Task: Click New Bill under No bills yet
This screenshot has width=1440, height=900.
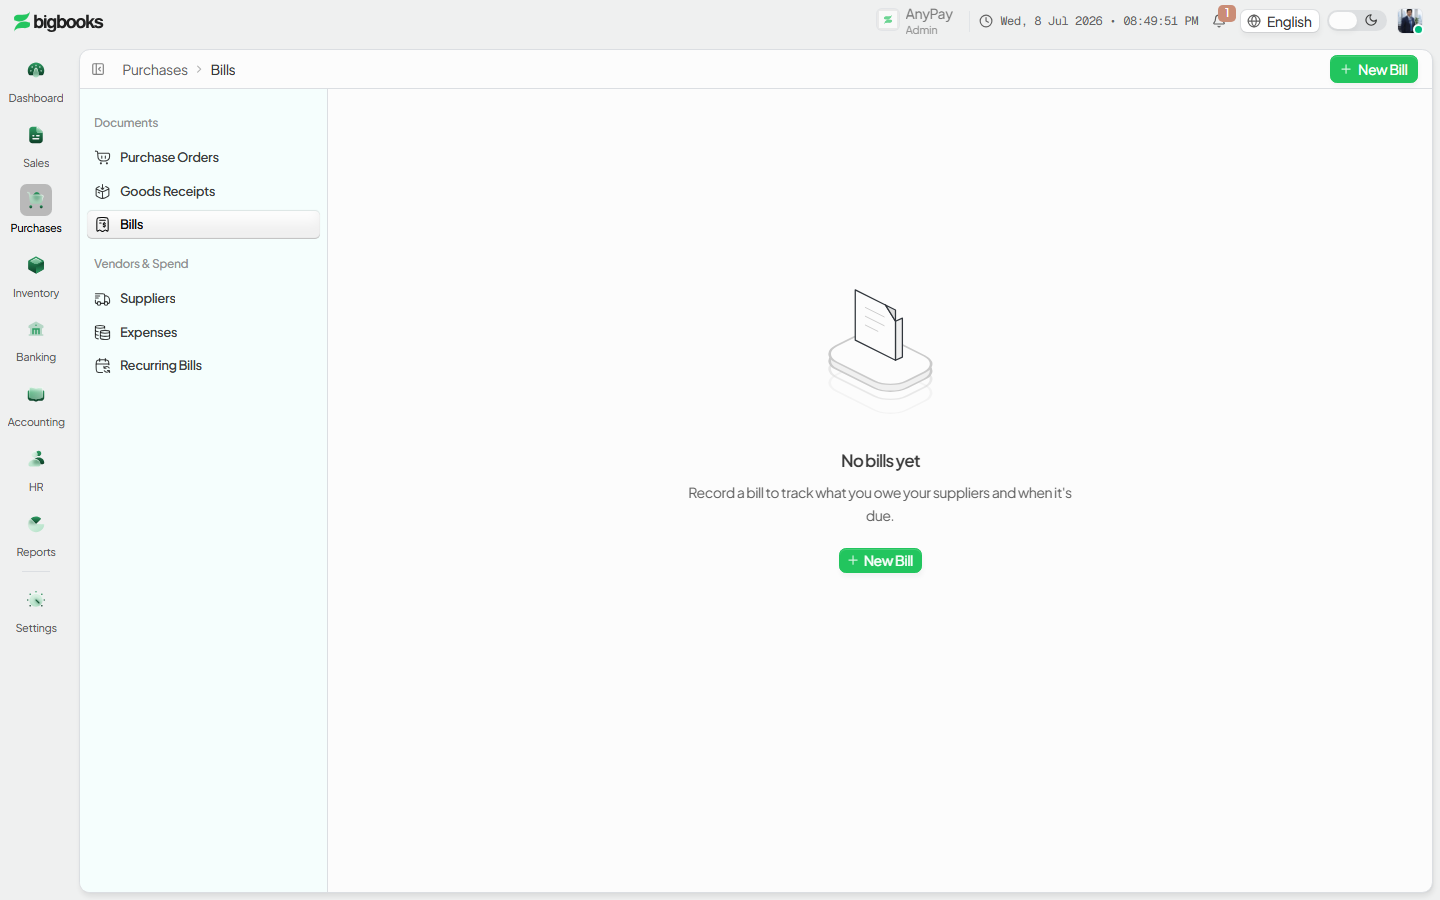Action: click(880, 561)
